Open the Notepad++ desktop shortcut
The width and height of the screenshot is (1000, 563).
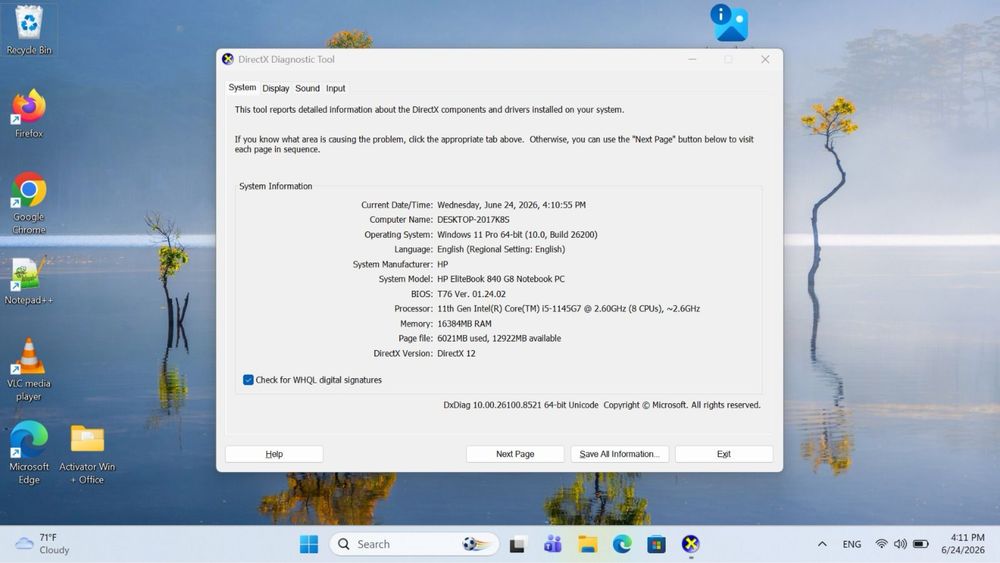coord(29,281)
